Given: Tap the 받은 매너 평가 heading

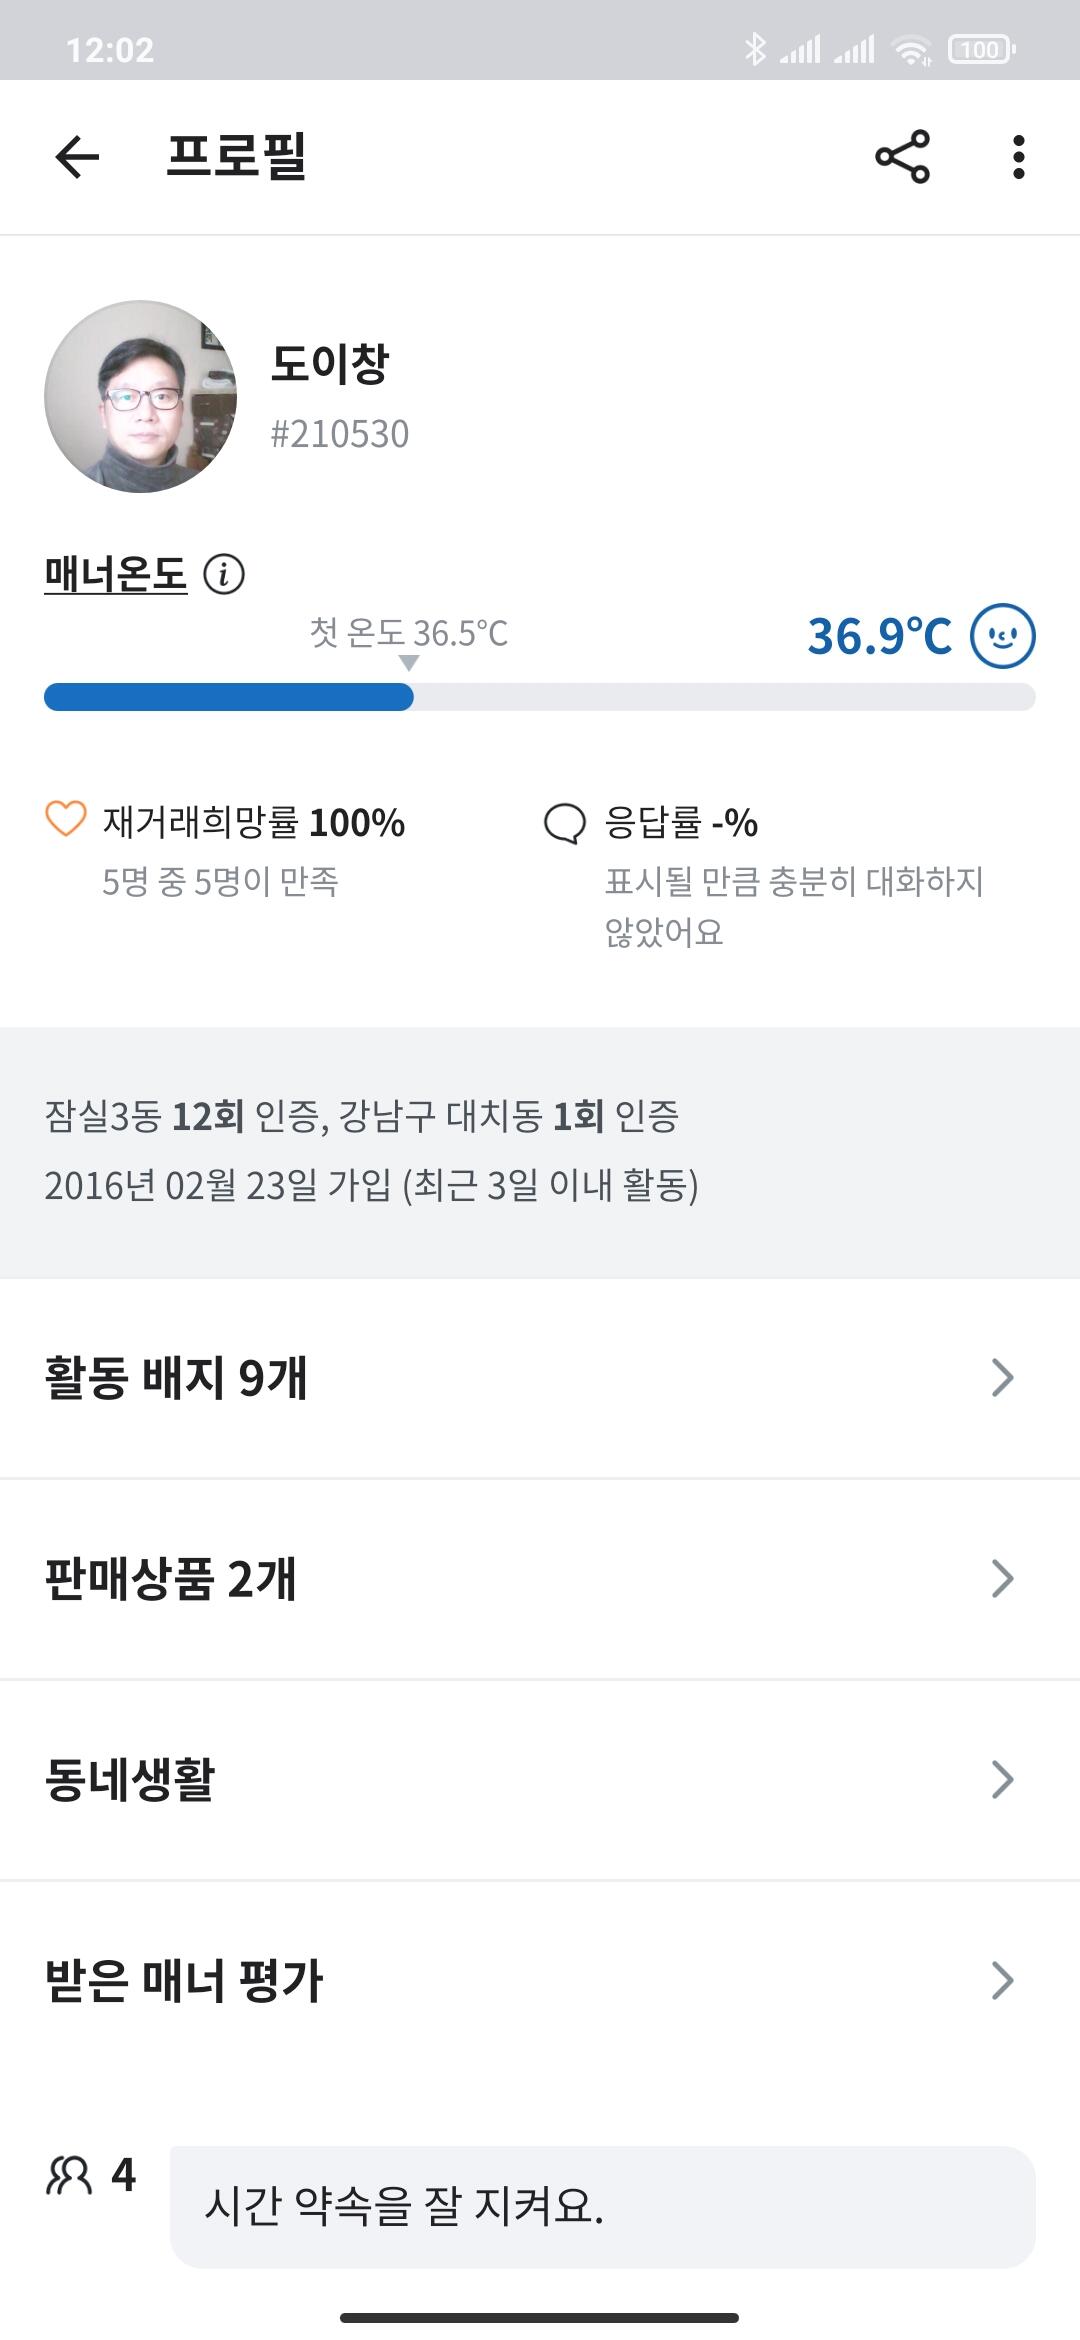Looking at the screenshot, I should [x=184, y=1981].
